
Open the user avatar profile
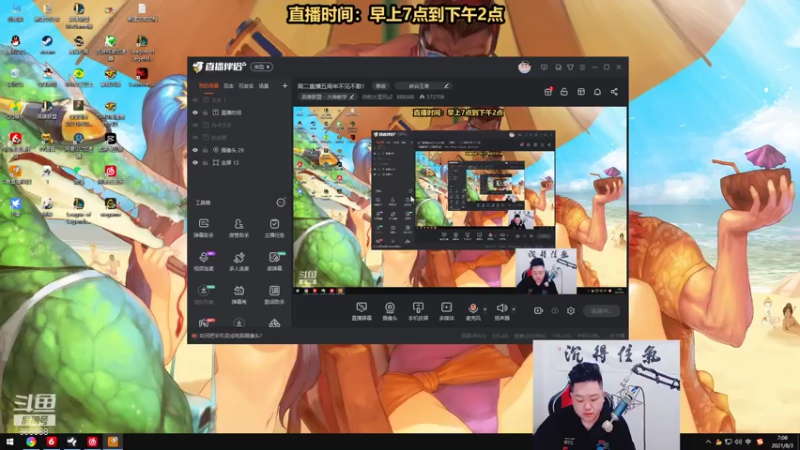click(524, 67)
